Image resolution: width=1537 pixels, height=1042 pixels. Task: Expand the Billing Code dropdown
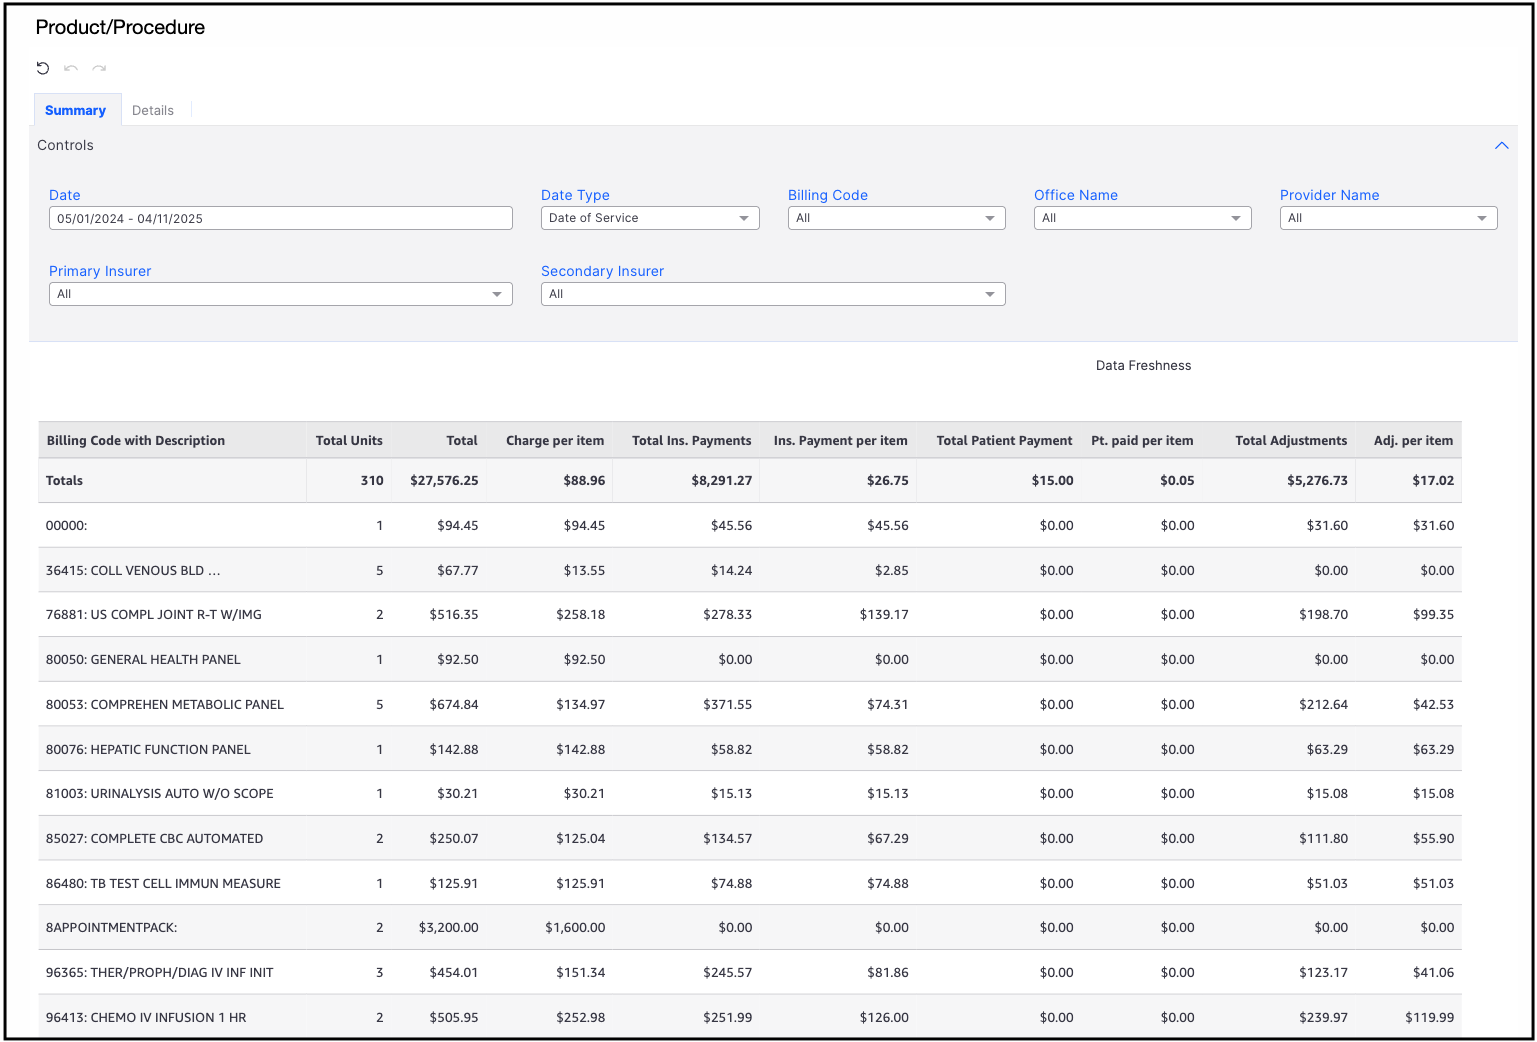click(896, 218)
